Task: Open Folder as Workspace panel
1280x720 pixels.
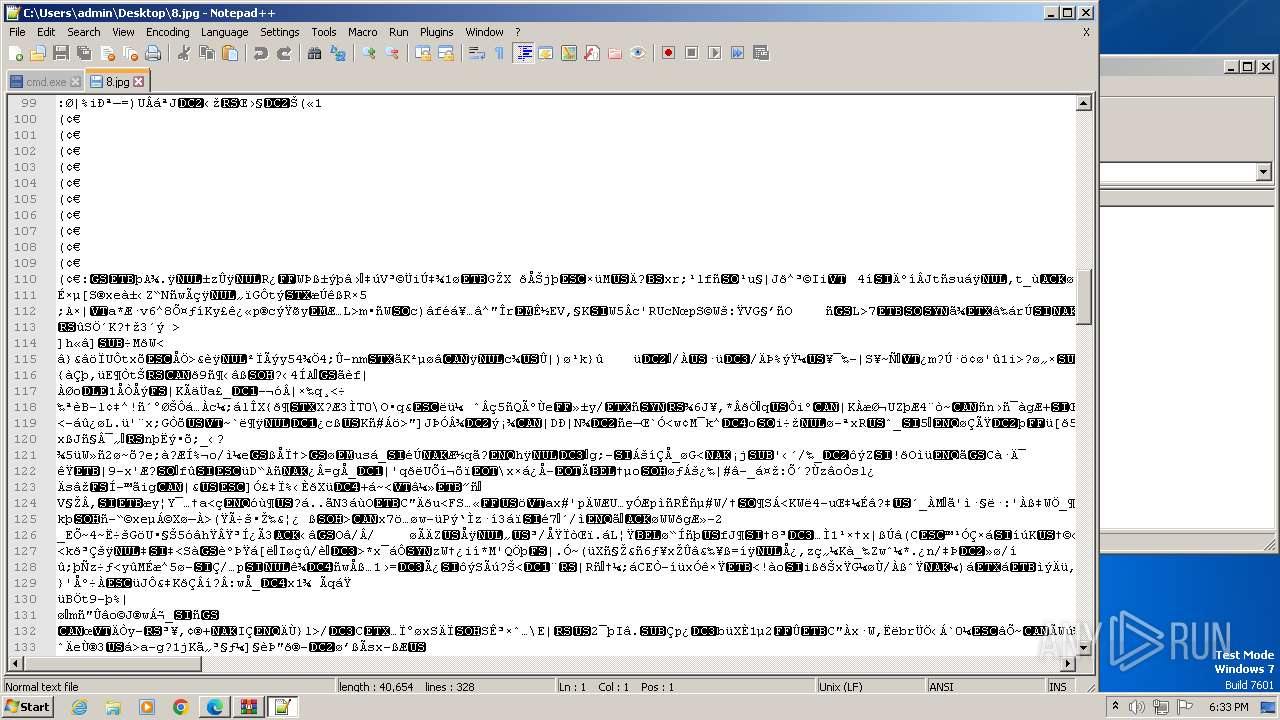Action: pos(615,53)
